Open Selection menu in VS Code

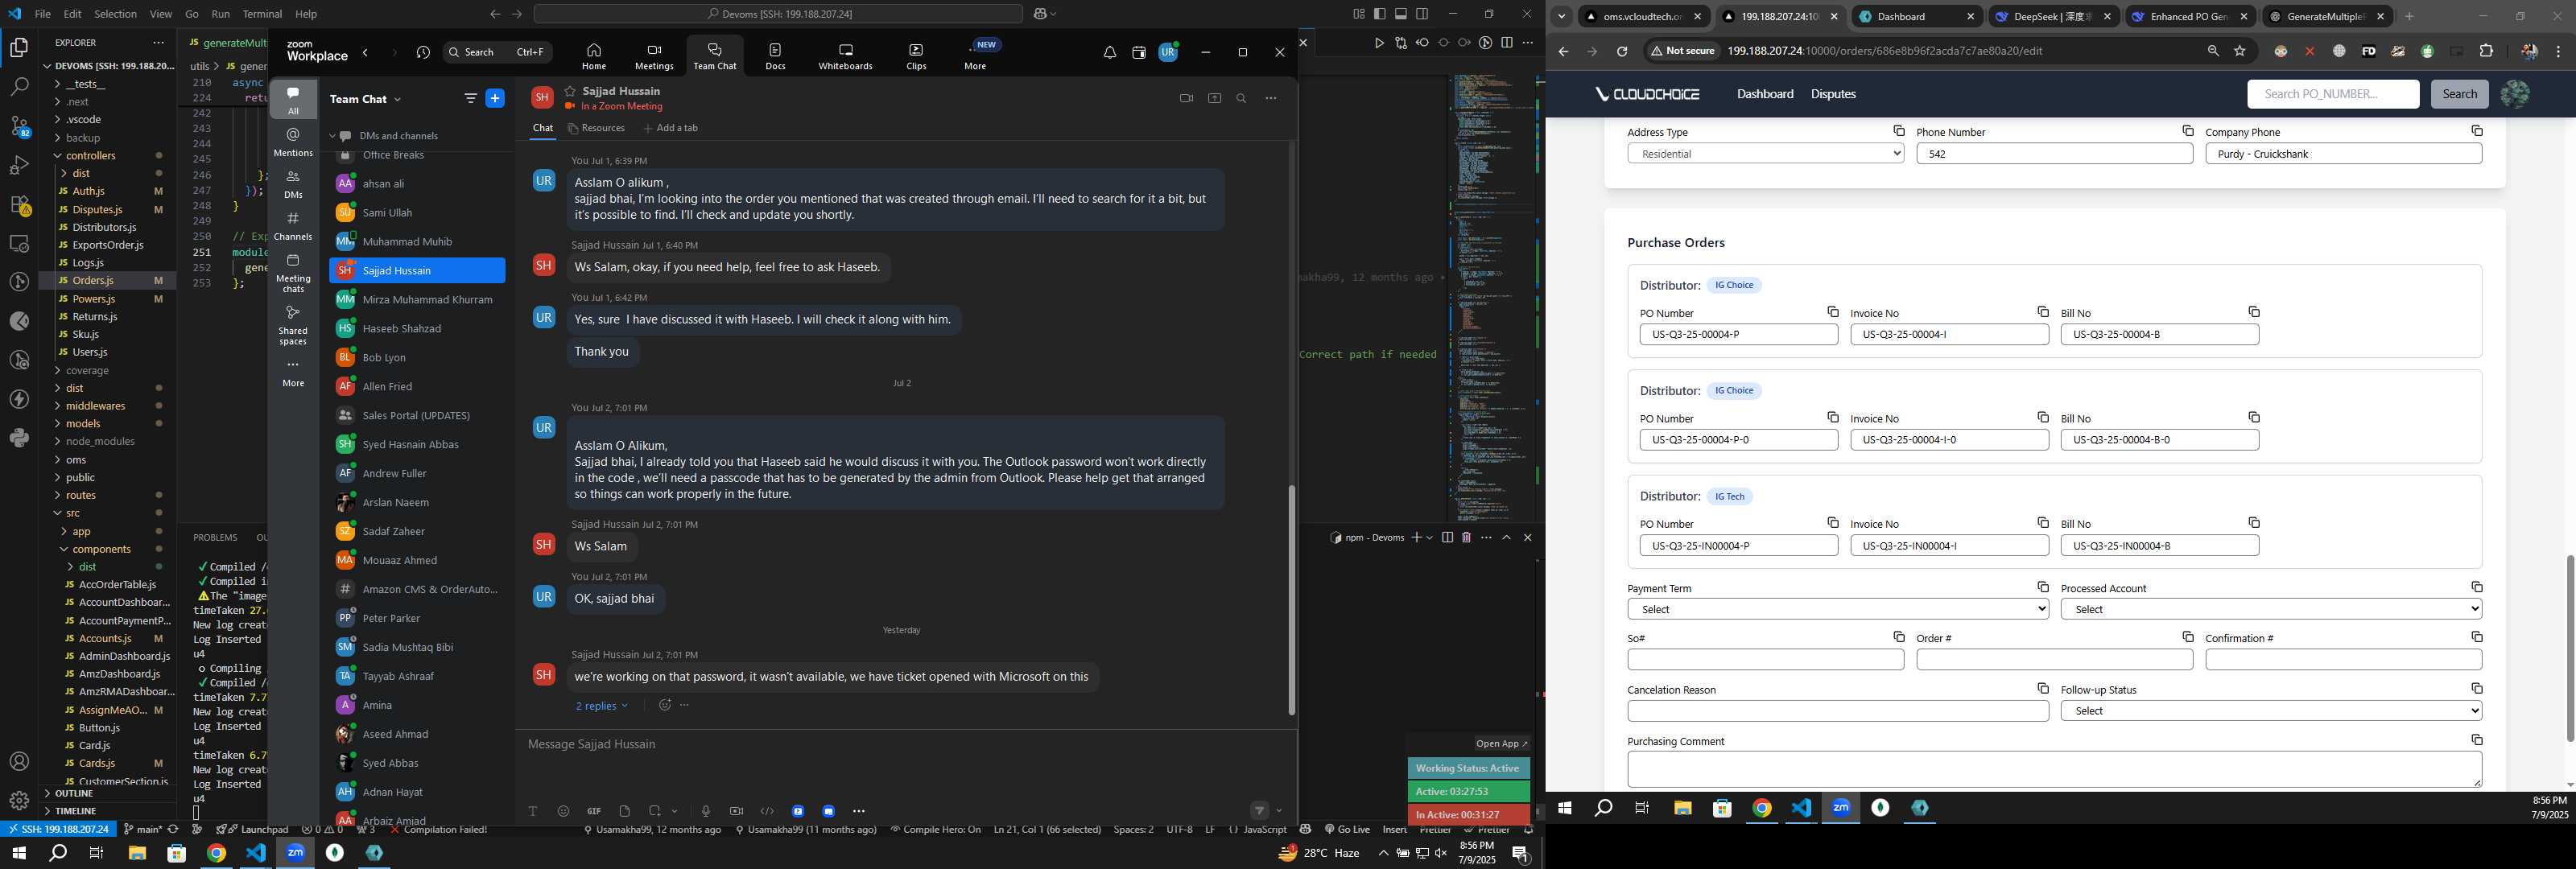(x=115, y=14)
